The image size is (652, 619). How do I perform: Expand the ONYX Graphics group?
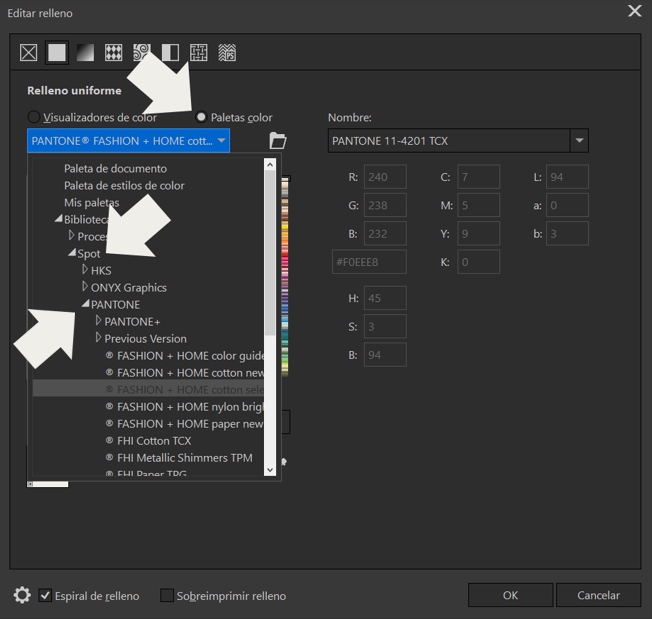(x=85, y=287)
